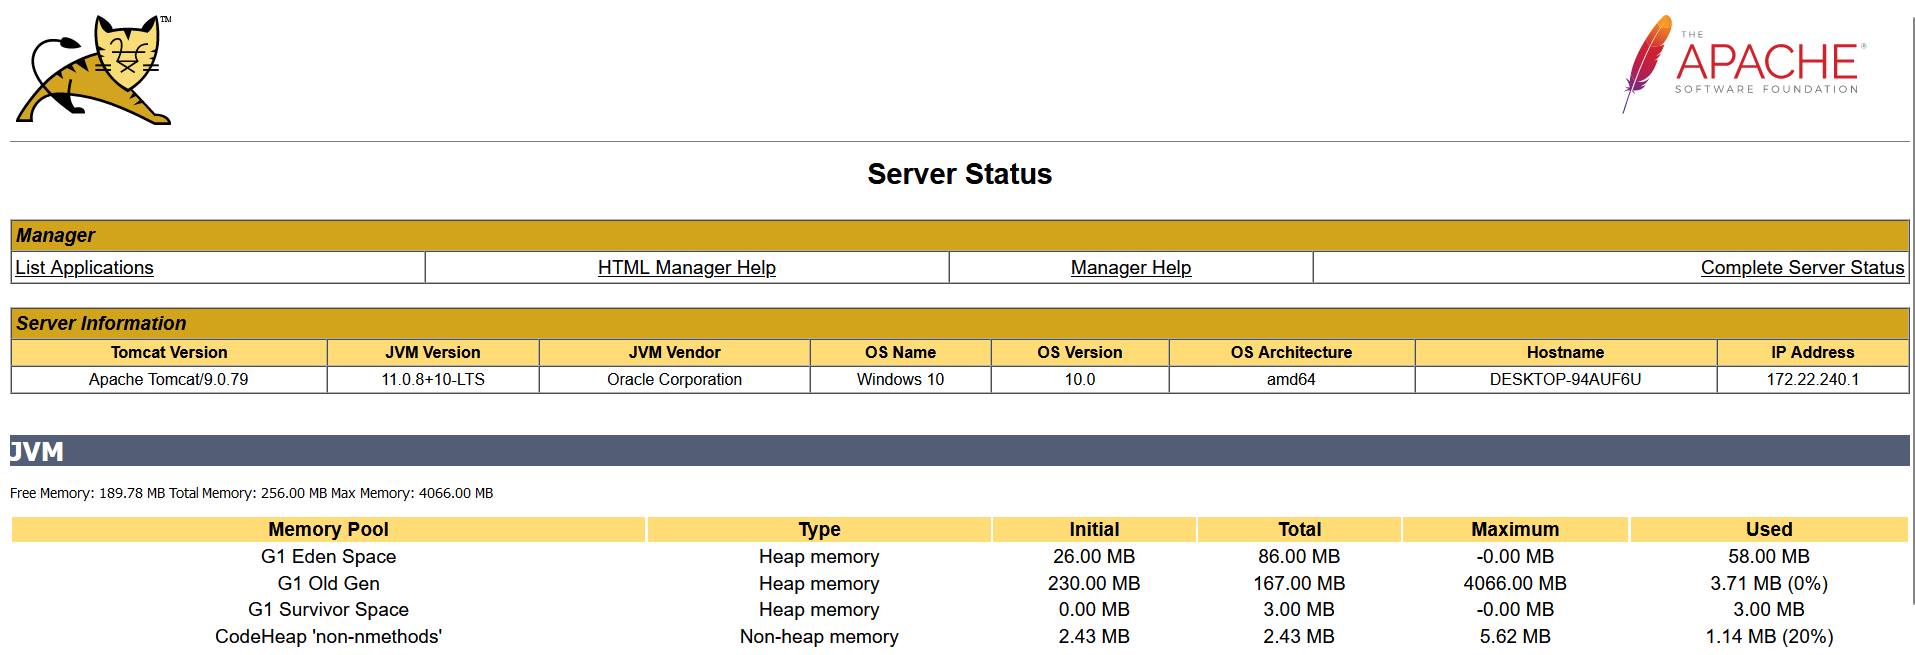
Task: Click the JVM version 11.0.8+10-LTS cell
Action: pyautogui.click(x=432, y=380)
